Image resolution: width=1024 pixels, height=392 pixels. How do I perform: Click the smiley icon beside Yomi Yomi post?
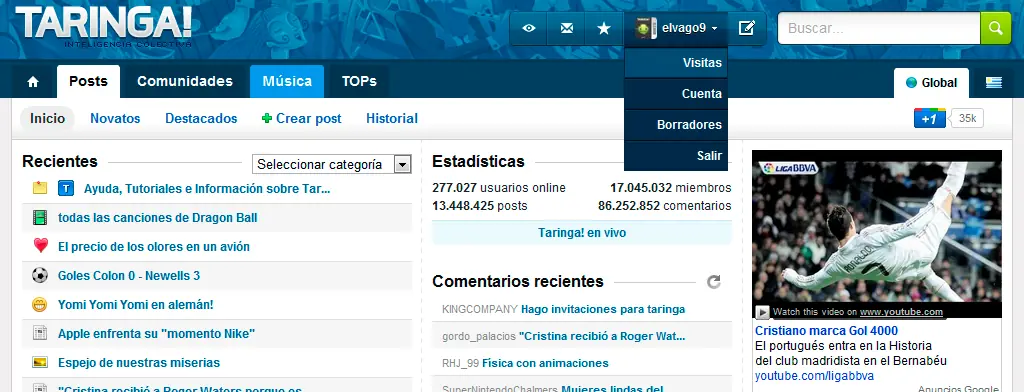[x=40, y=304]
